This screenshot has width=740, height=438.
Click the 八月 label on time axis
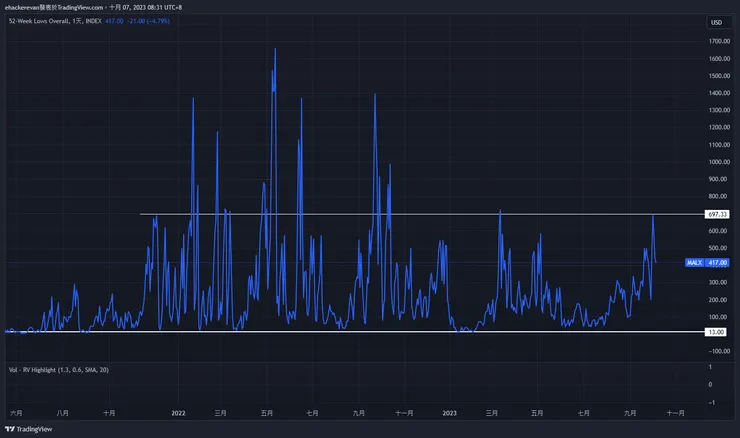[62, 413]
